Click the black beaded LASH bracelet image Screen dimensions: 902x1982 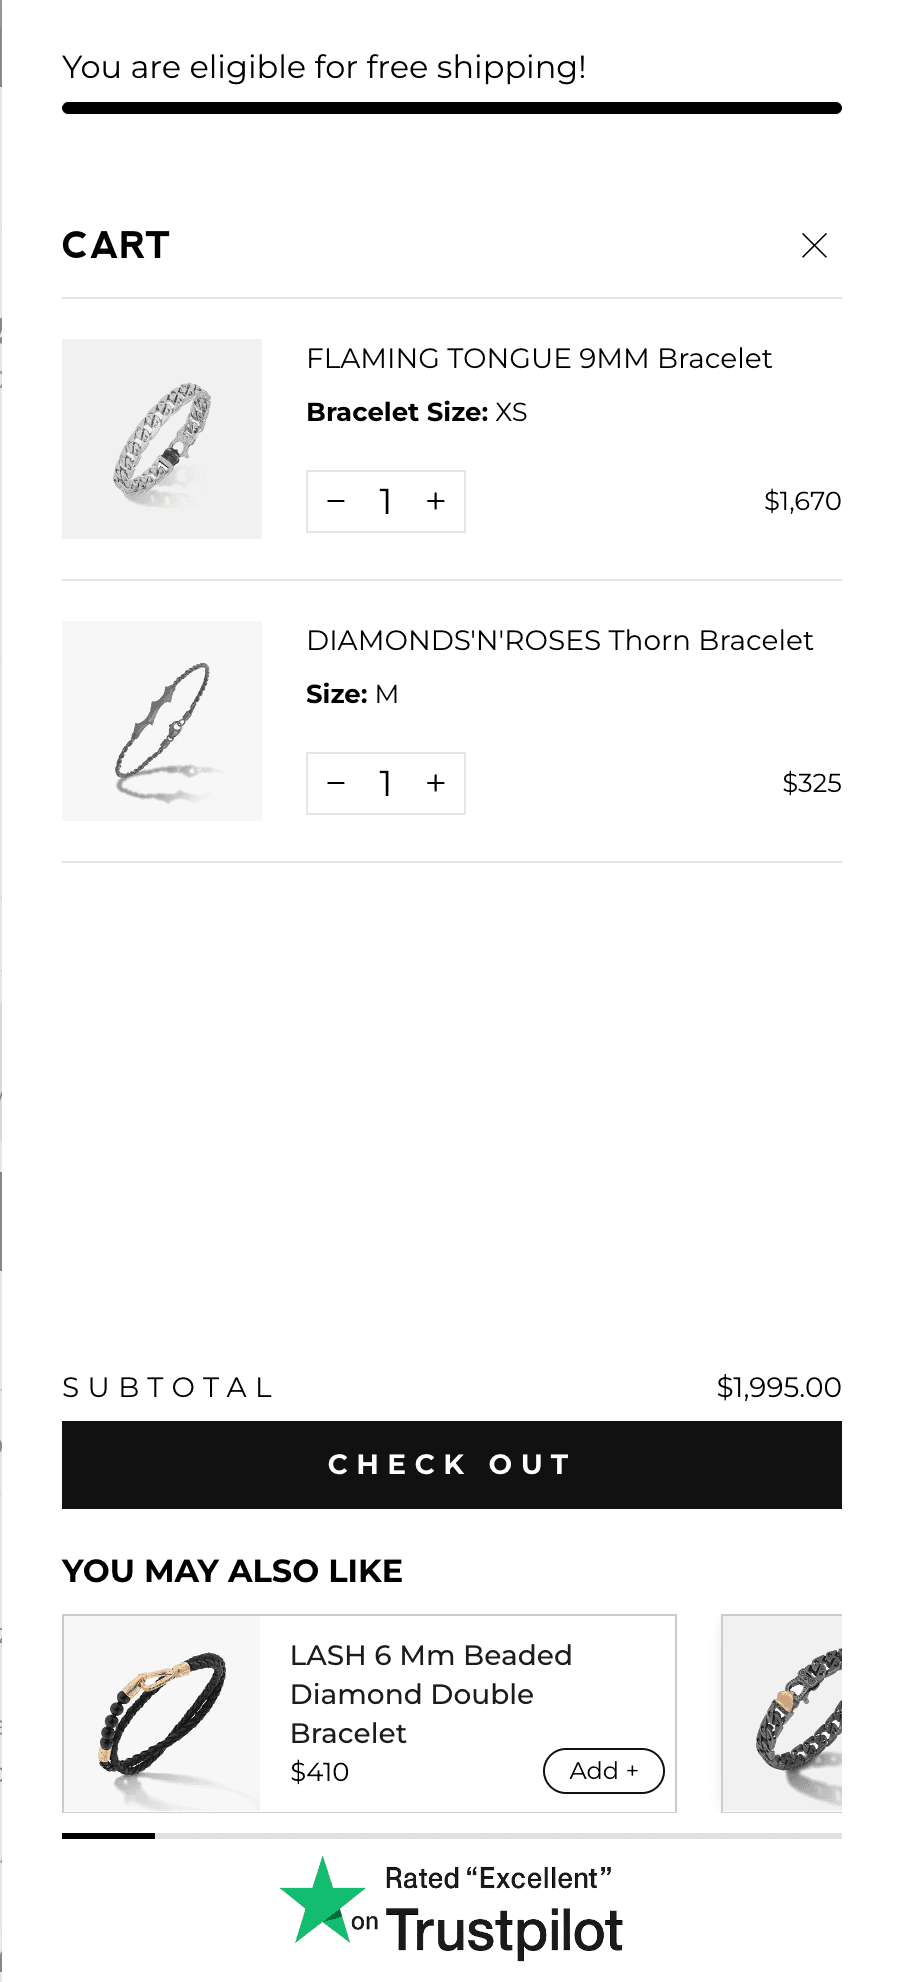[x=162, y=1713]
